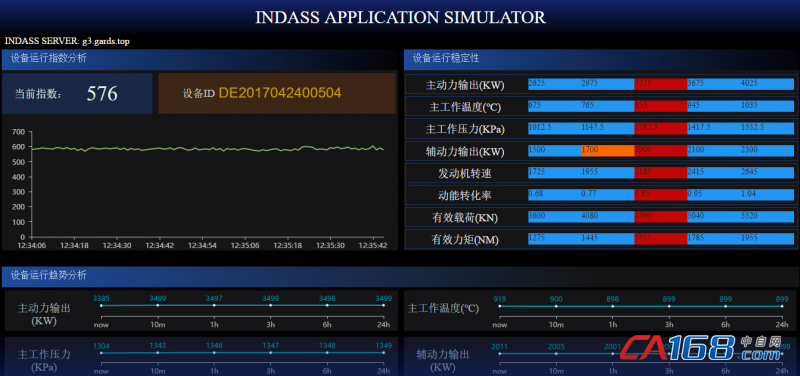Click the current index value 576
Viewport: 800px width, 376px height.
[x=102, y=94]
